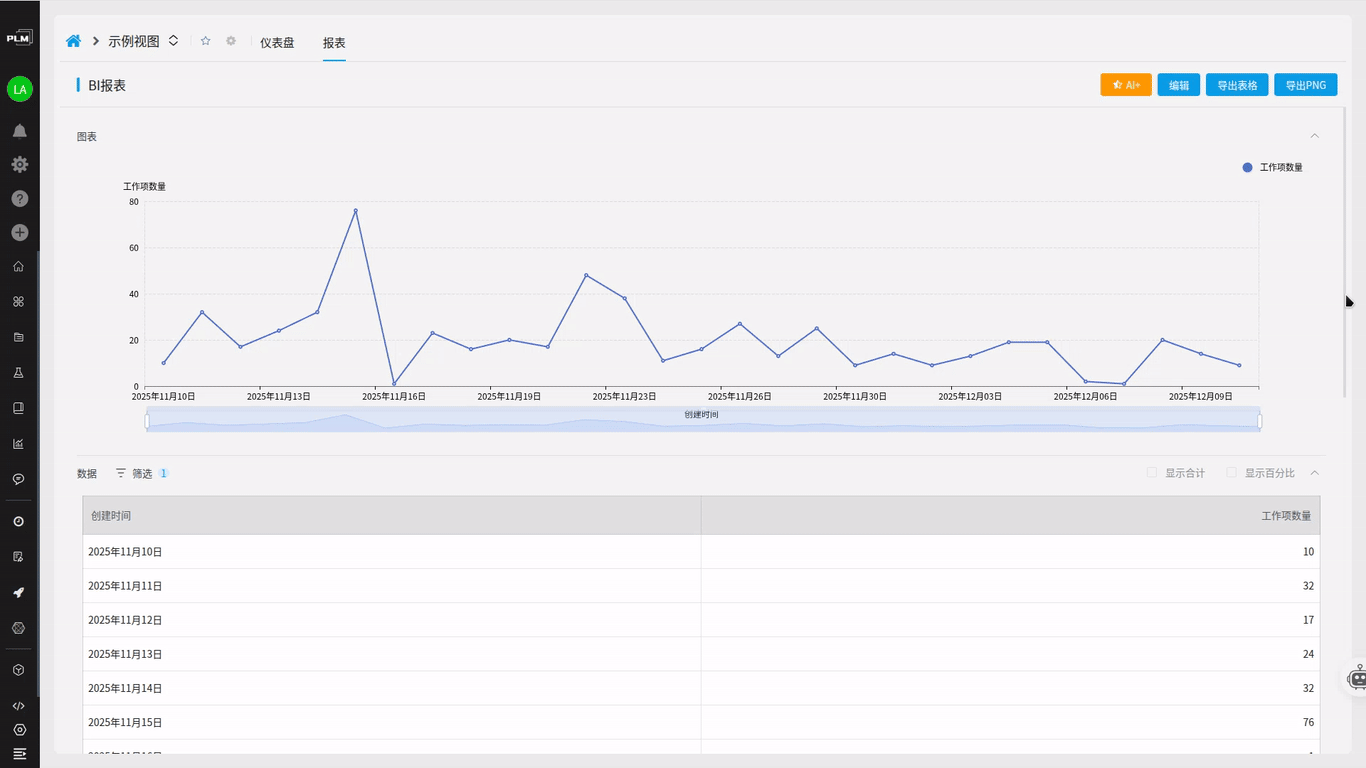Switch to the 仪表盘 tab
1366x768 pixels.
277,43
